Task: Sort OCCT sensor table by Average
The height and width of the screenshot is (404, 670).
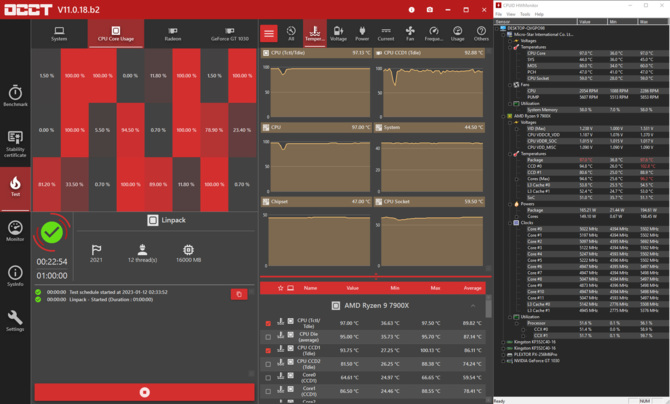Action: click(x=473, y=288)
